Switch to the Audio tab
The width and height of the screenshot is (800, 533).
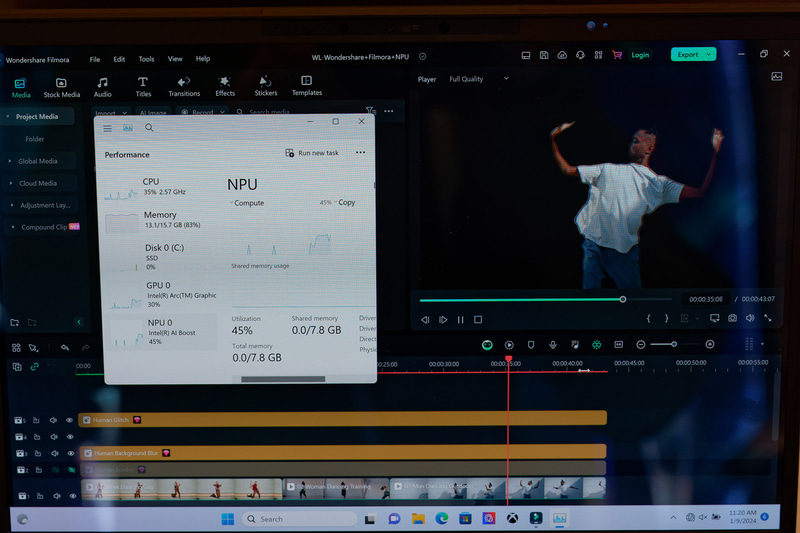tap(103, 87)
